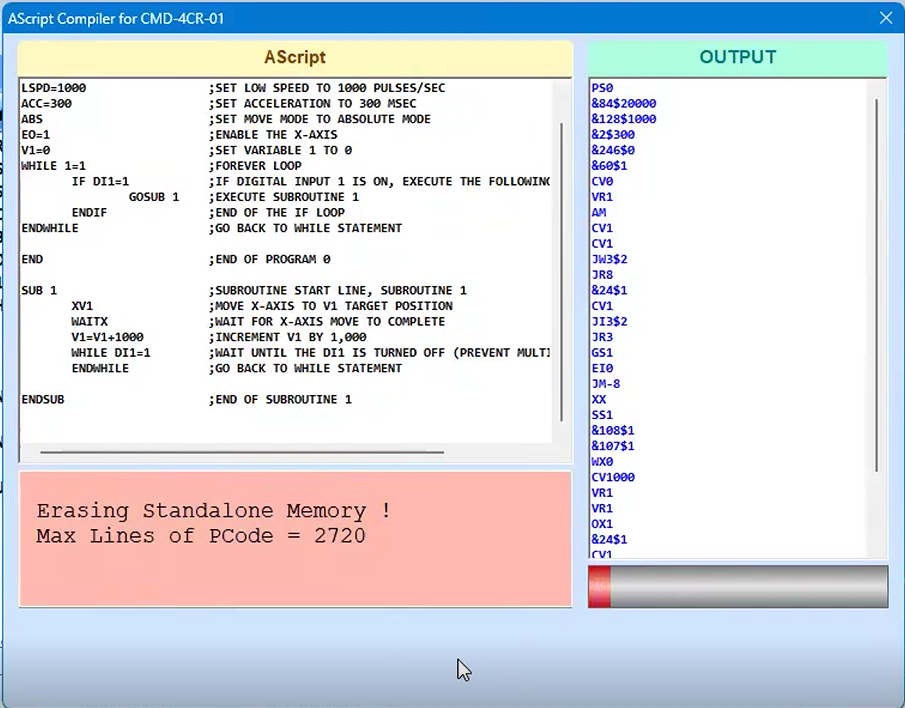The width and height of the screenshot is (905, 708).
Task: Click &60$1 in the output list
Action: [609, 166]
